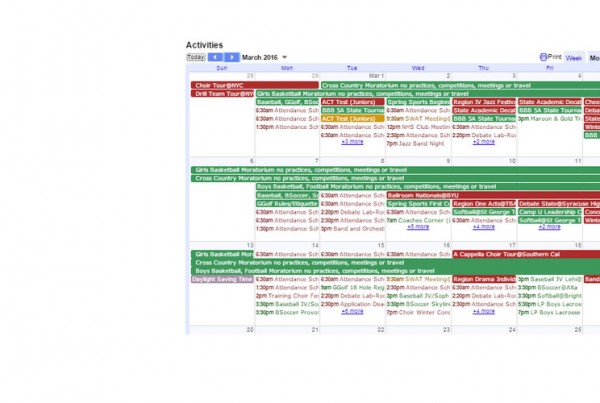The width and height of the screenshot is (600, 403).
Task: Open the 7am Coaches Corner event
Action: [418, 220]
